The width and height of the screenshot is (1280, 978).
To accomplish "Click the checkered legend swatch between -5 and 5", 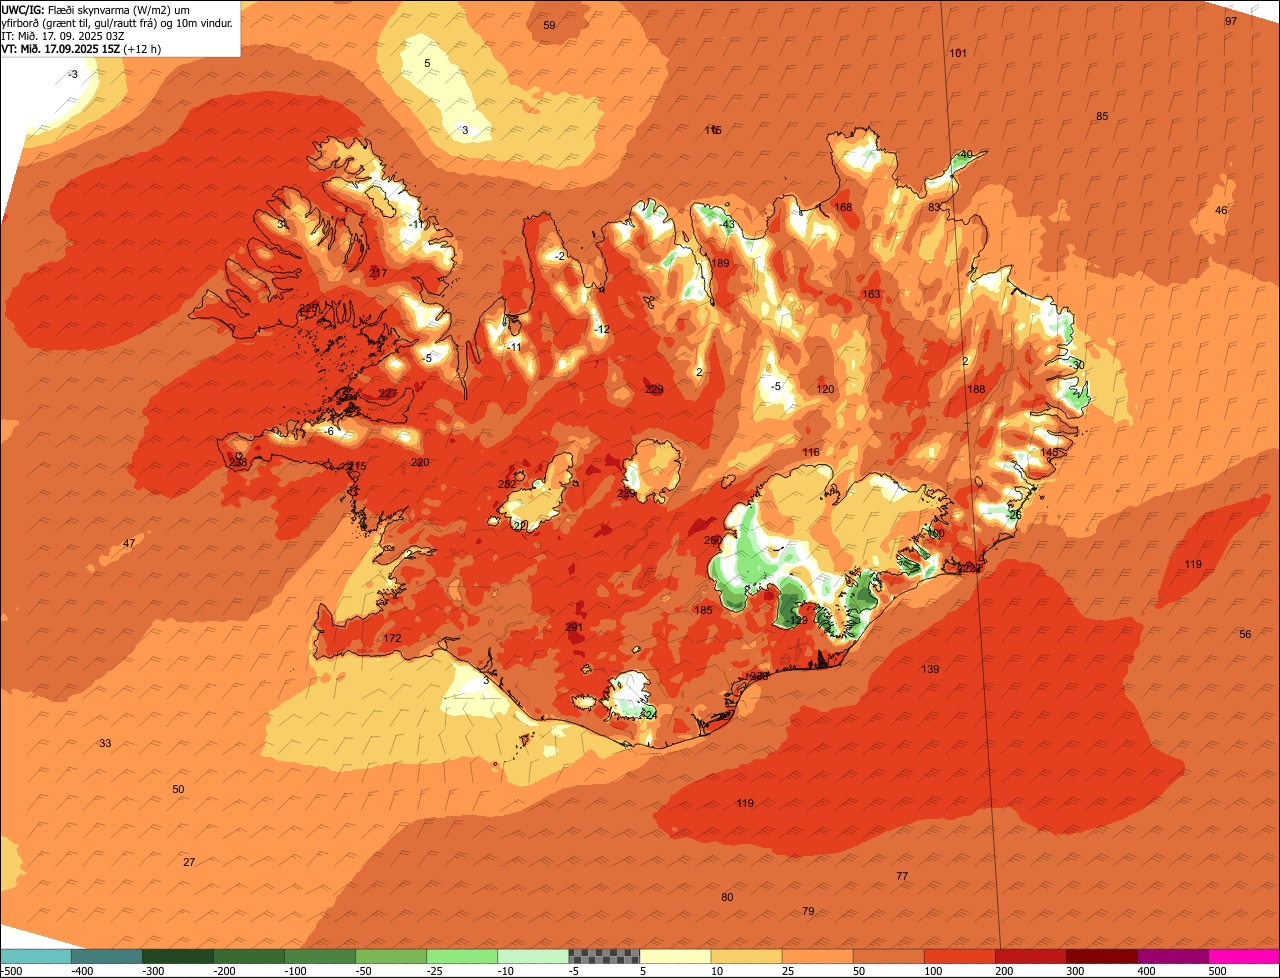I will 604,956.
